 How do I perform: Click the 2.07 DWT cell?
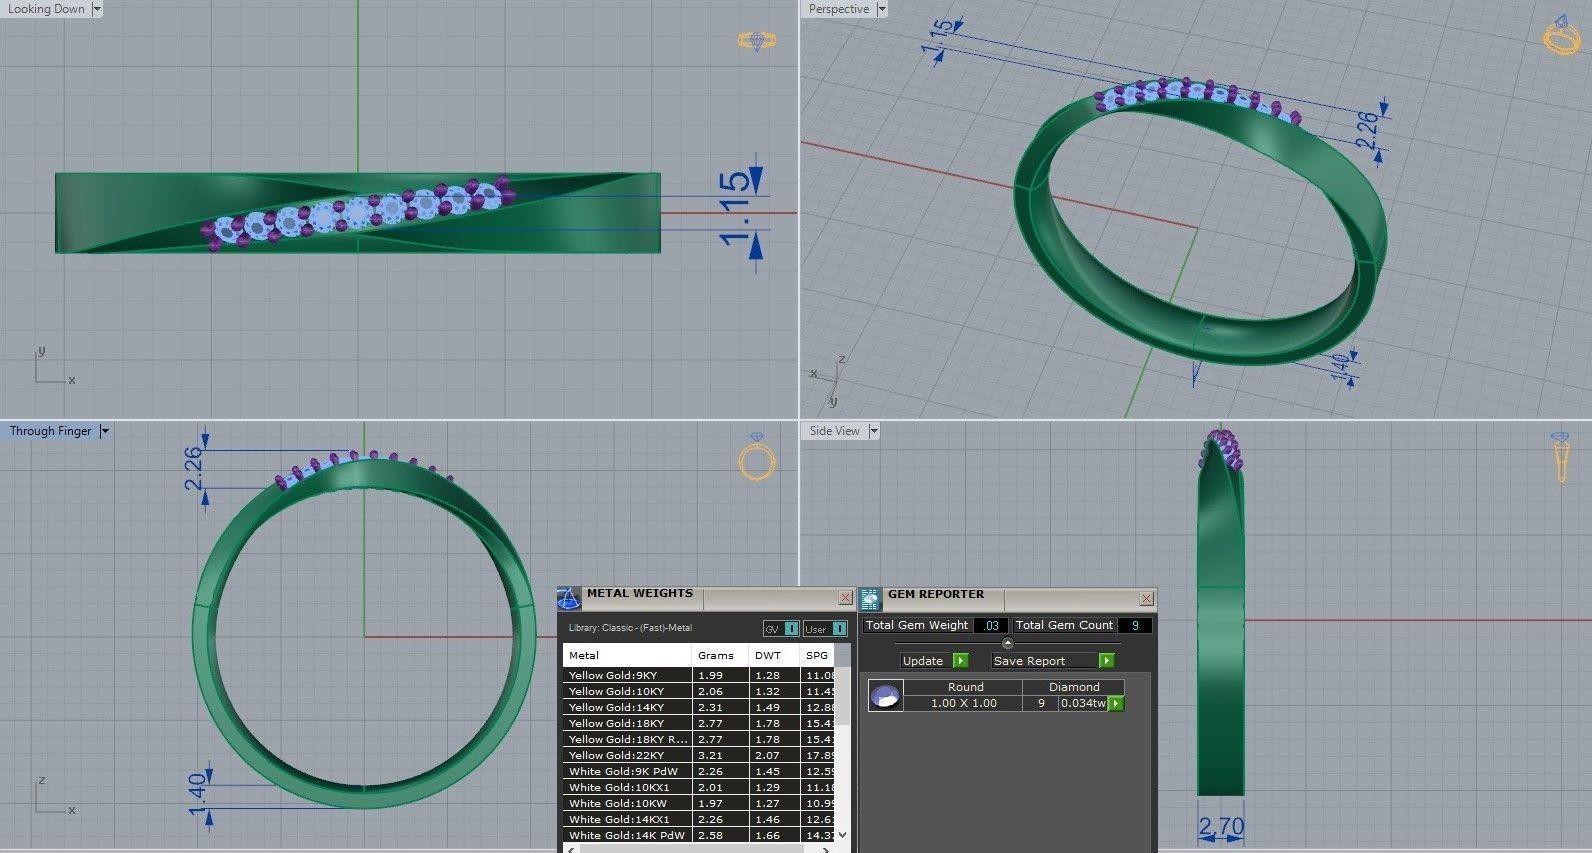(x=775, y=755)
